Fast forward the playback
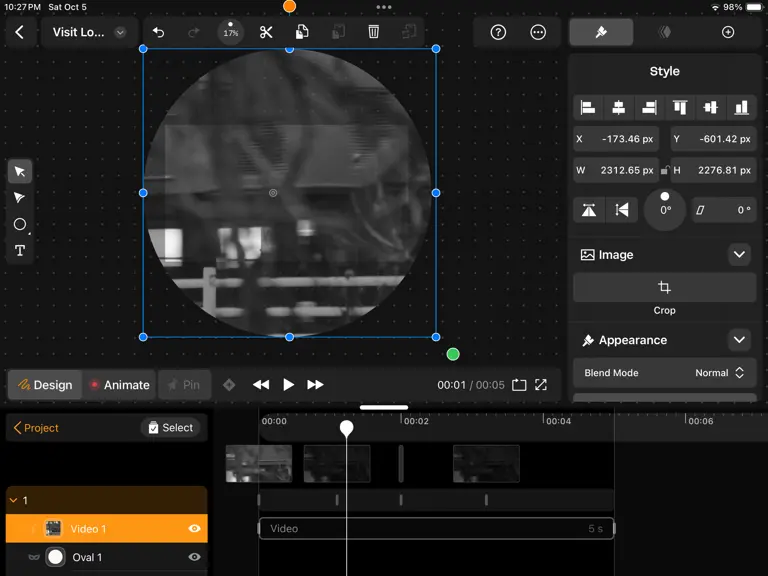The height and width of the screenshot is (576, 768). point(315,385)
